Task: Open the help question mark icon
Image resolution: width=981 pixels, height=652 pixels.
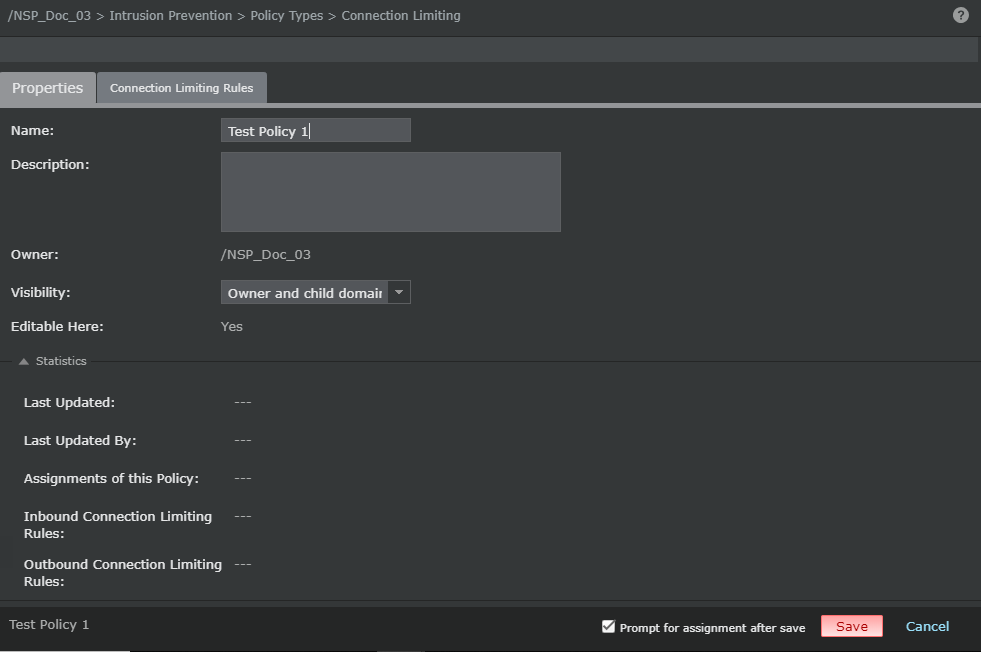Action: tap(960, 15)
